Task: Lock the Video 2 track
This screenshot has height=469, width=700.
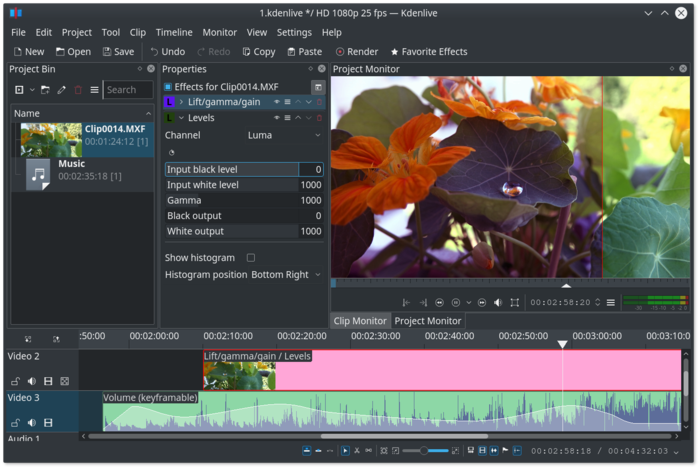Action: point(15,381)
